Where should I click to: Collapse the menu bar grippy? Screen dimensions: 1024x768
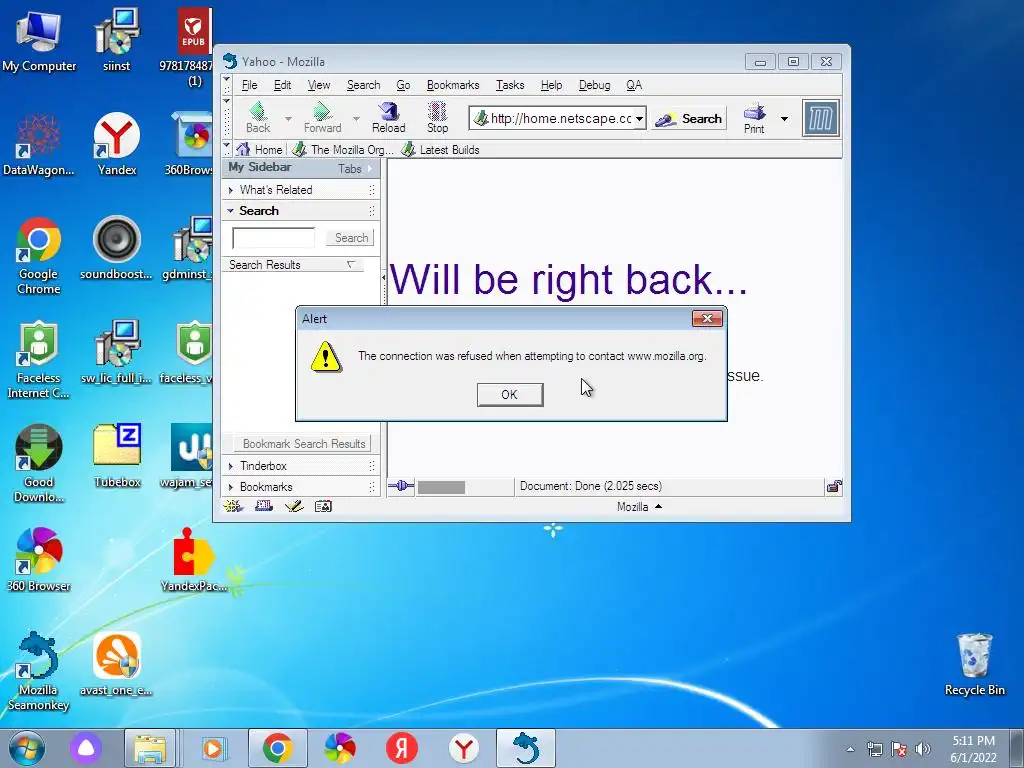tap(227, 85)
